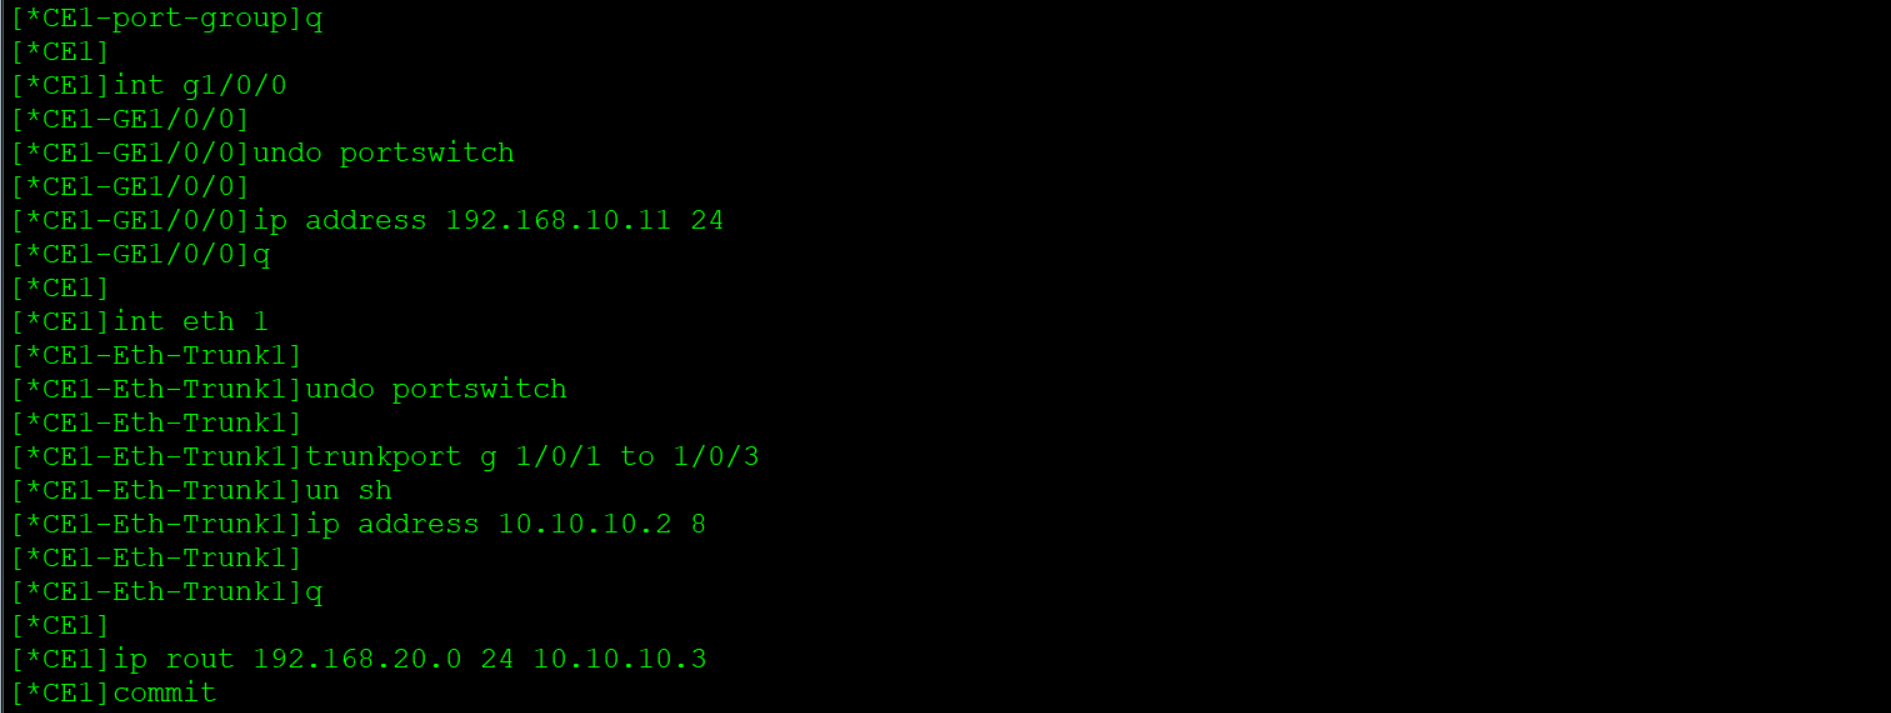Viewport: 1891px width, 713px height.
Task: Click 'ip address 192.168.10.11 24' line
Action: [x=367, y=220]
